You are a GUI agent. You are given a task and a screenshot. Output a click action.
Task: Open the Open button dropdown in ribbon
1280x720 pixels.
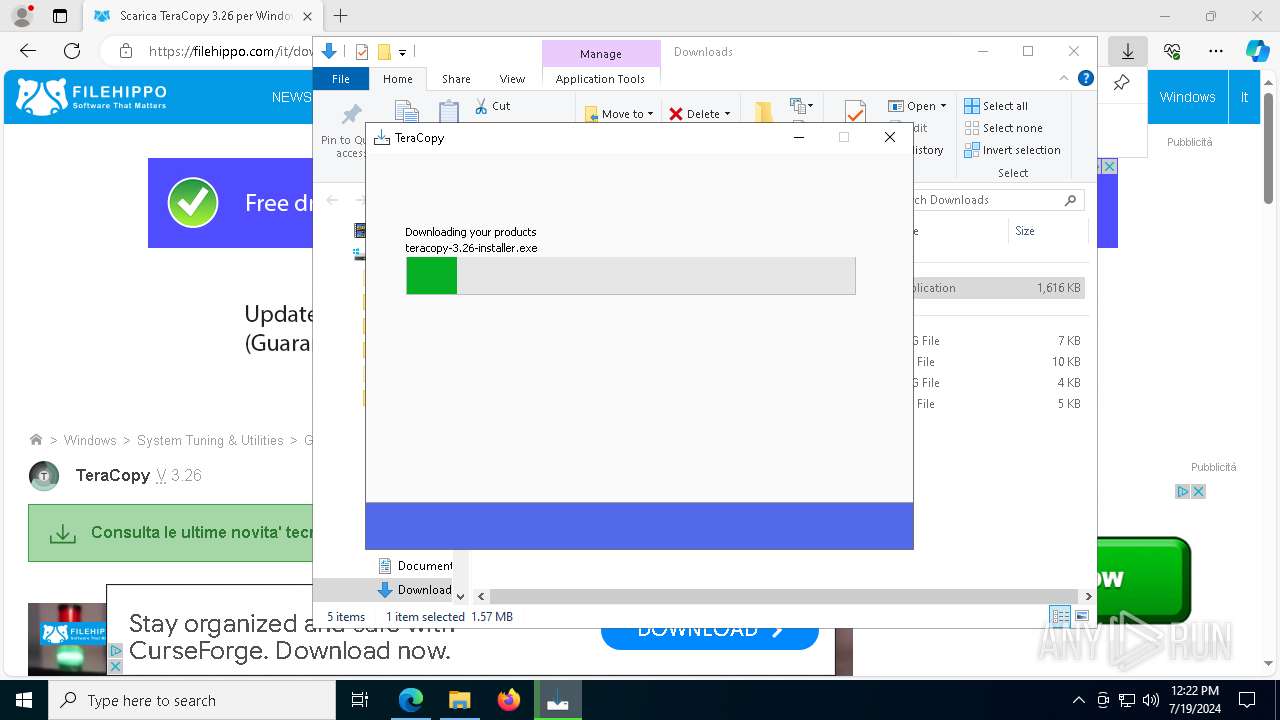tap(943, 106)
